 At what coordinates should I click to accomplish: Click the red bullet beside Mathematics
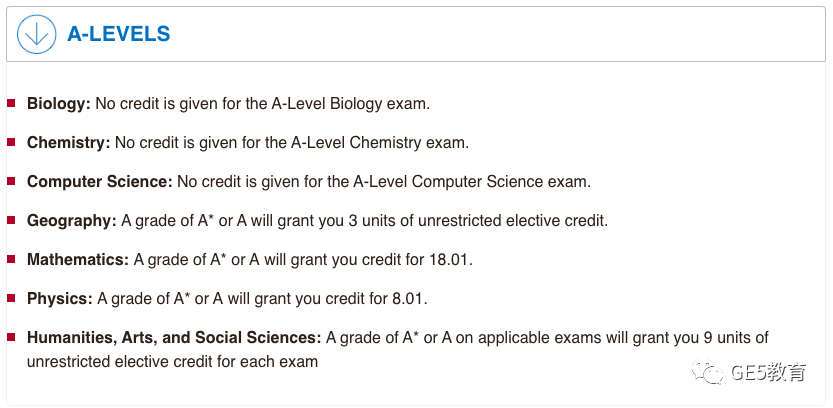pyautogui.click(x=11, y=259)
